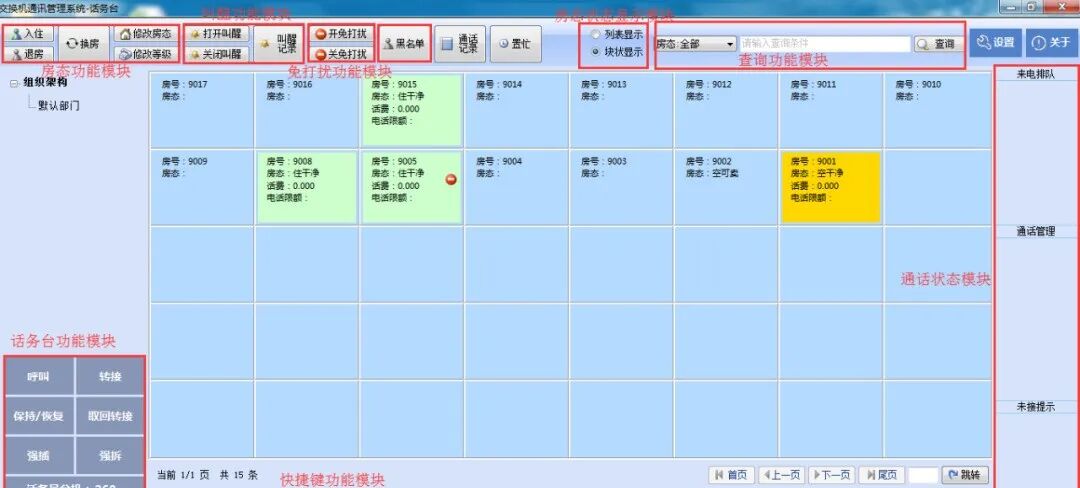Click 关闭叫醒 to disable wake-up call
This screenshot has height=488, width=1080.
pyautogui.click(x=216, y=54)
